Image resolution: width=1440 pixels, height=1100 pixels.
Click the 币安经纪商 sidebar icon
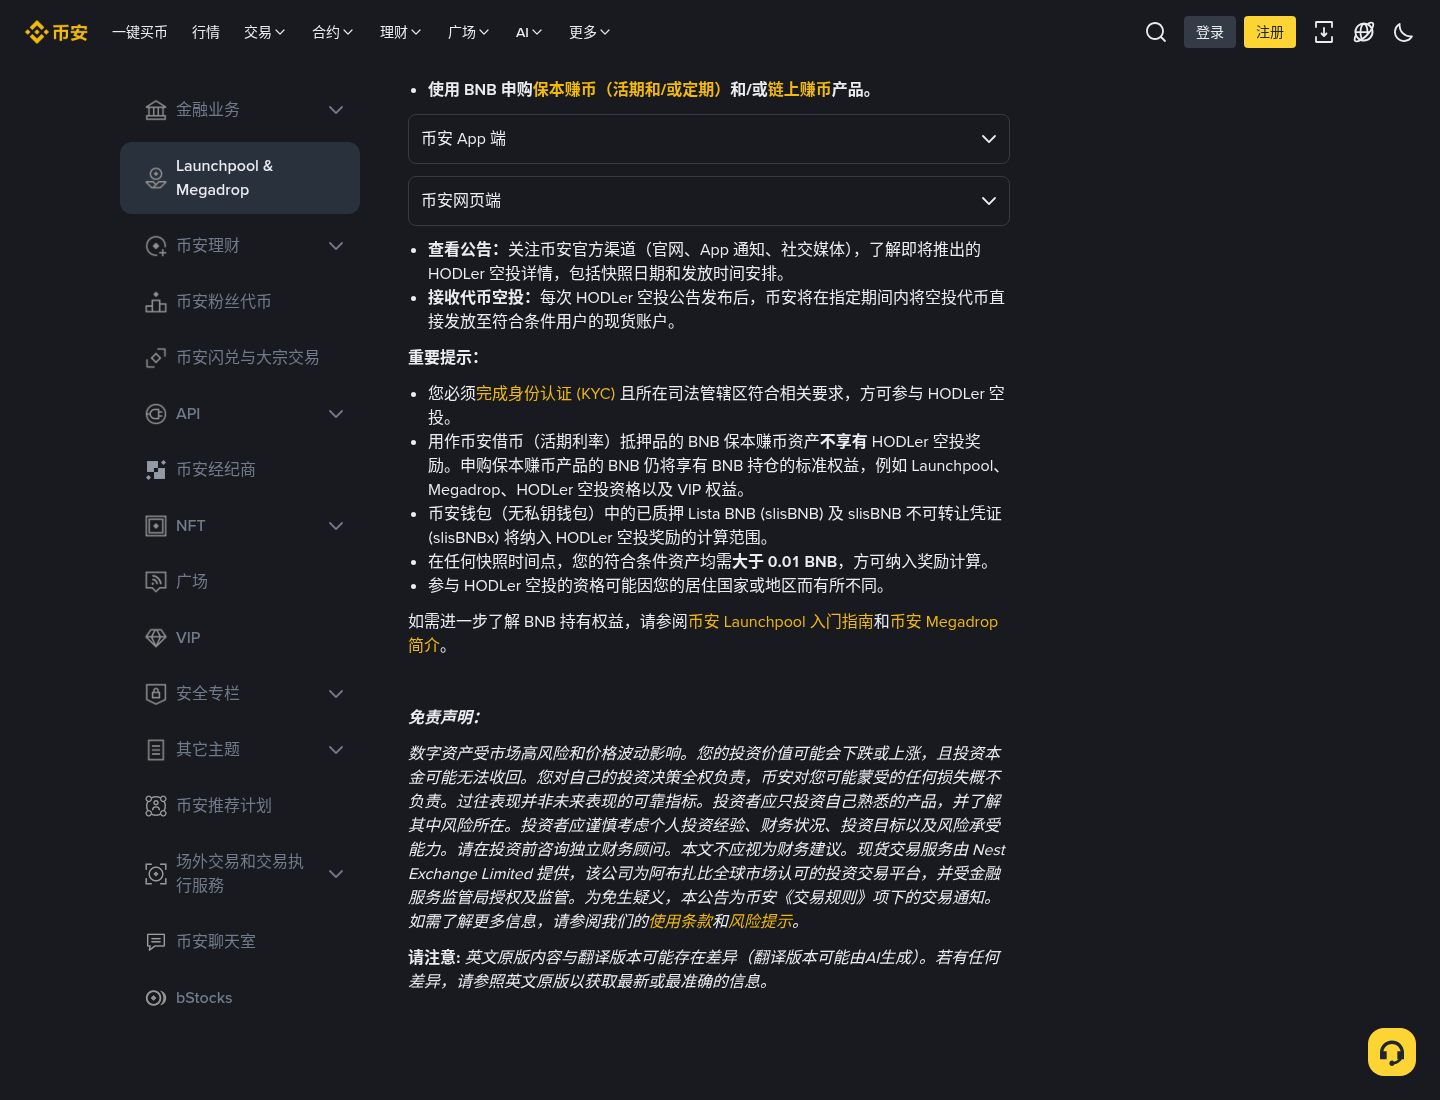coord(156,470)
